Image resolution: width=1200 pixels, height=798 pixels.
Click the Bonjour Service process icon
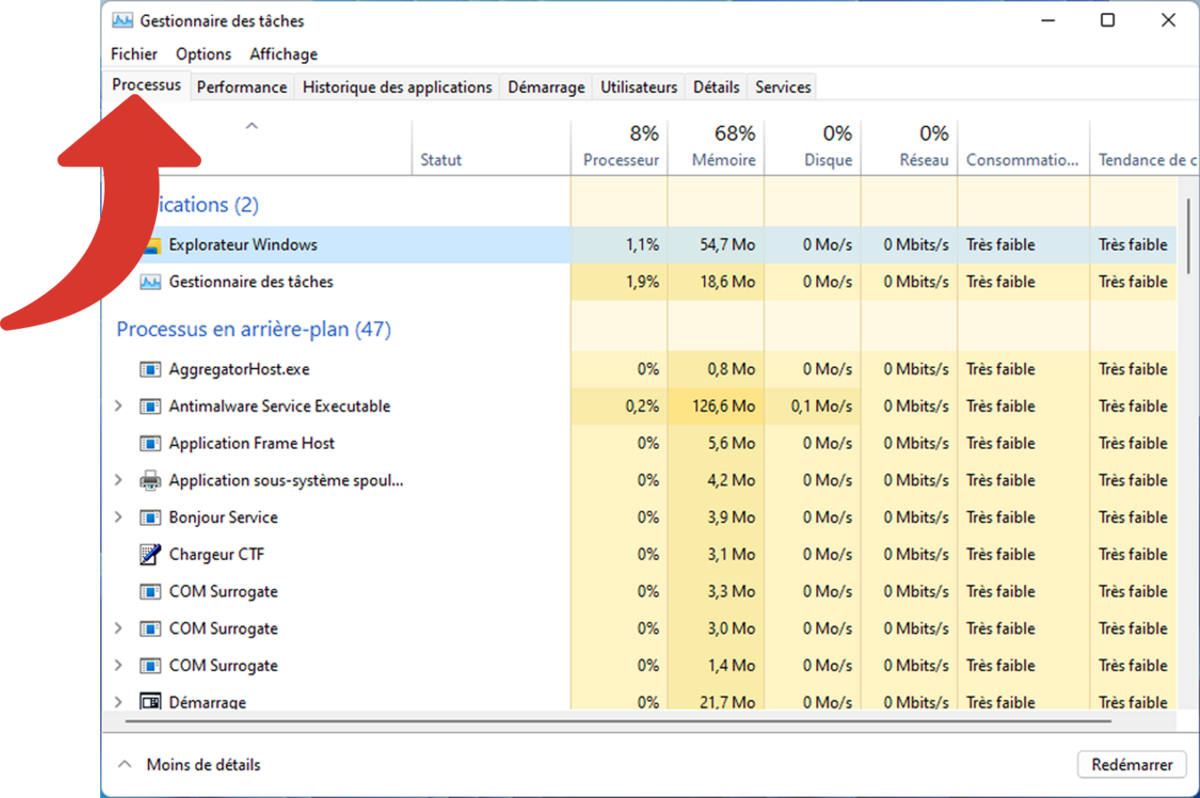coord(150,517)
